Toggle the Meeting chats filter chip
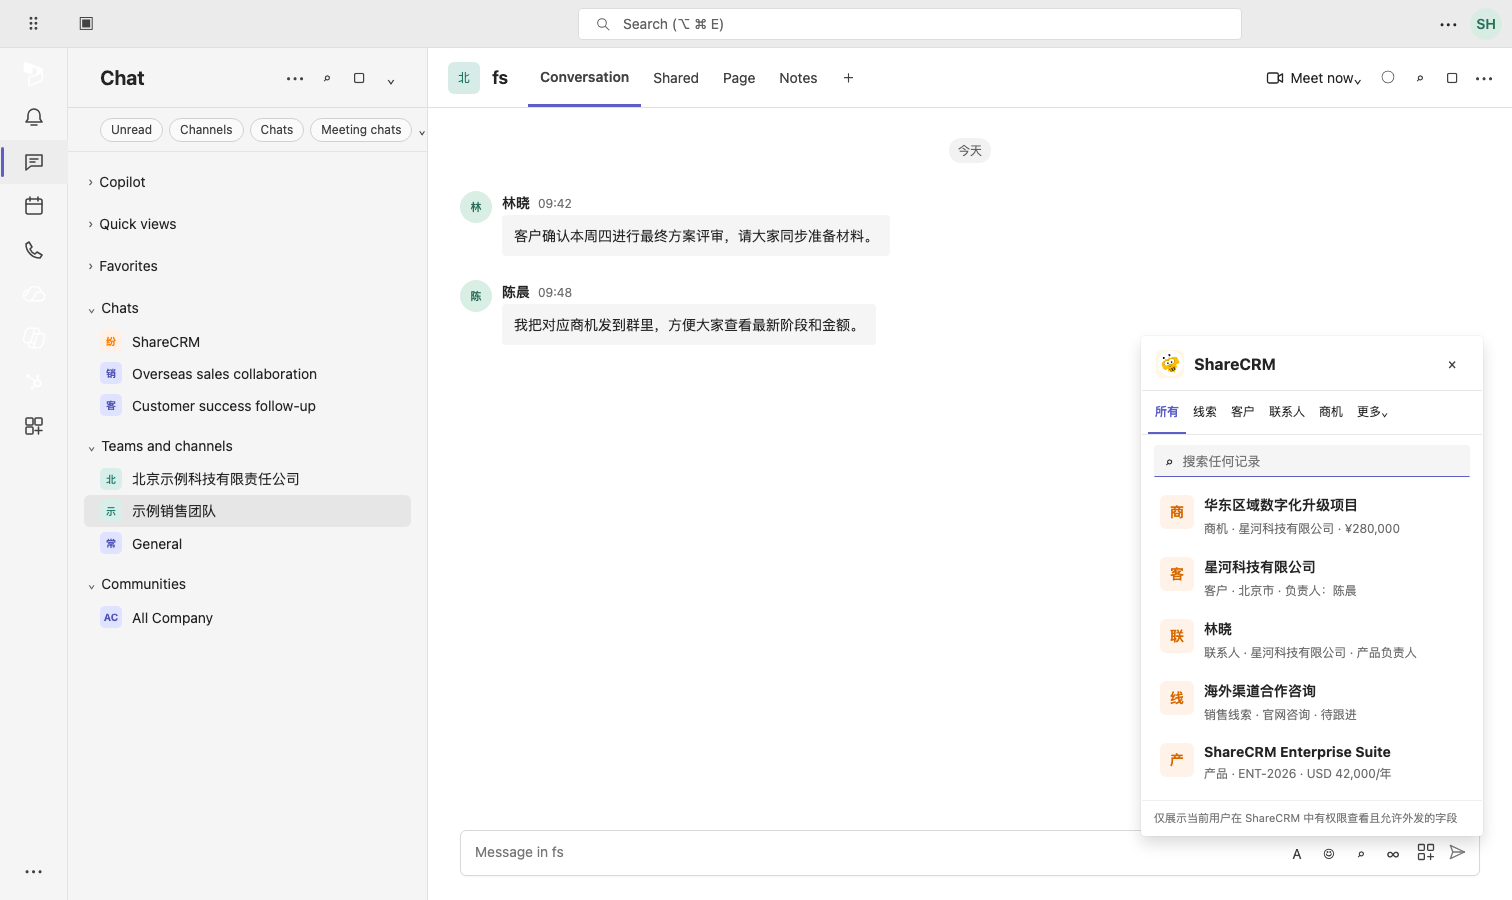The width and height of the screenshot is (1512, 900). click(361, 130)
